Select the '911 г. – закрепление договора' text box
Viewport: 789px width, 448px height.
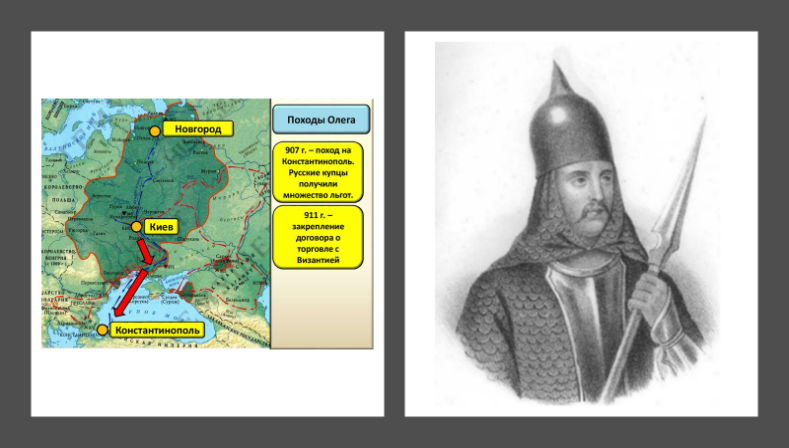click(318, 237)
